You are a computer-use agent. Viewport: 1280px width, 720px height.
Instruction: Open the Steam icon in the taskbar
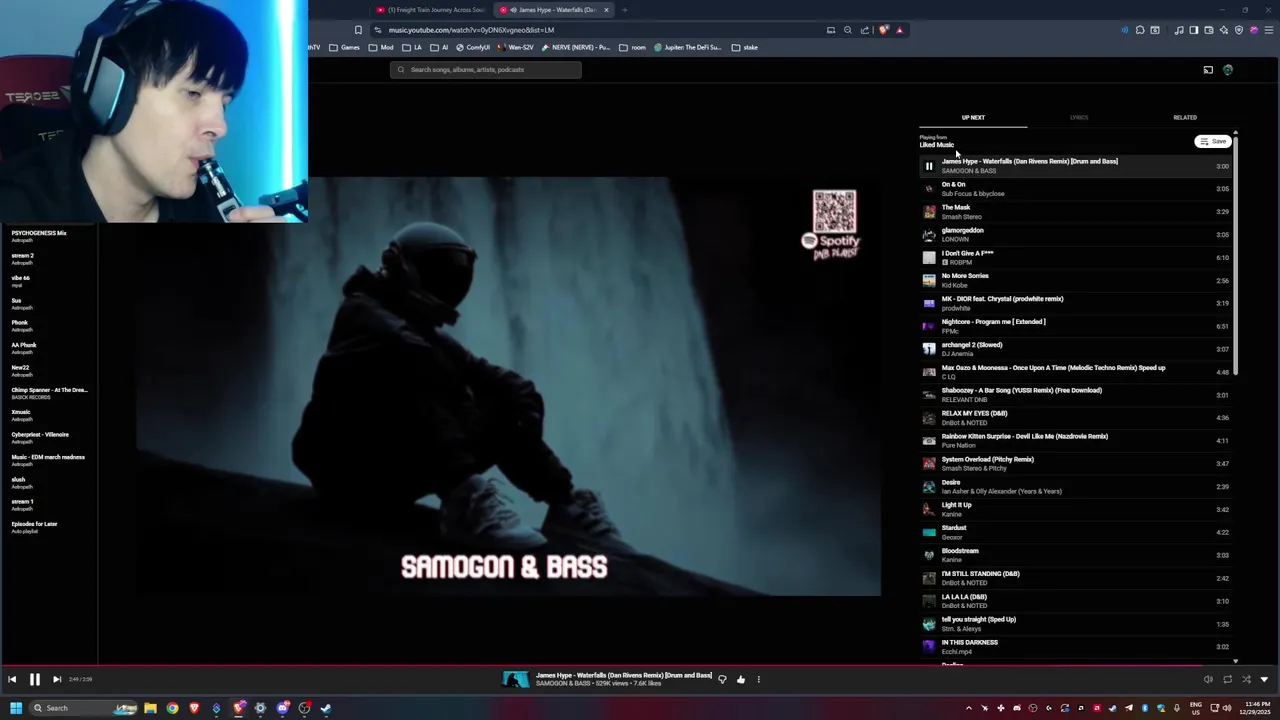326,708
